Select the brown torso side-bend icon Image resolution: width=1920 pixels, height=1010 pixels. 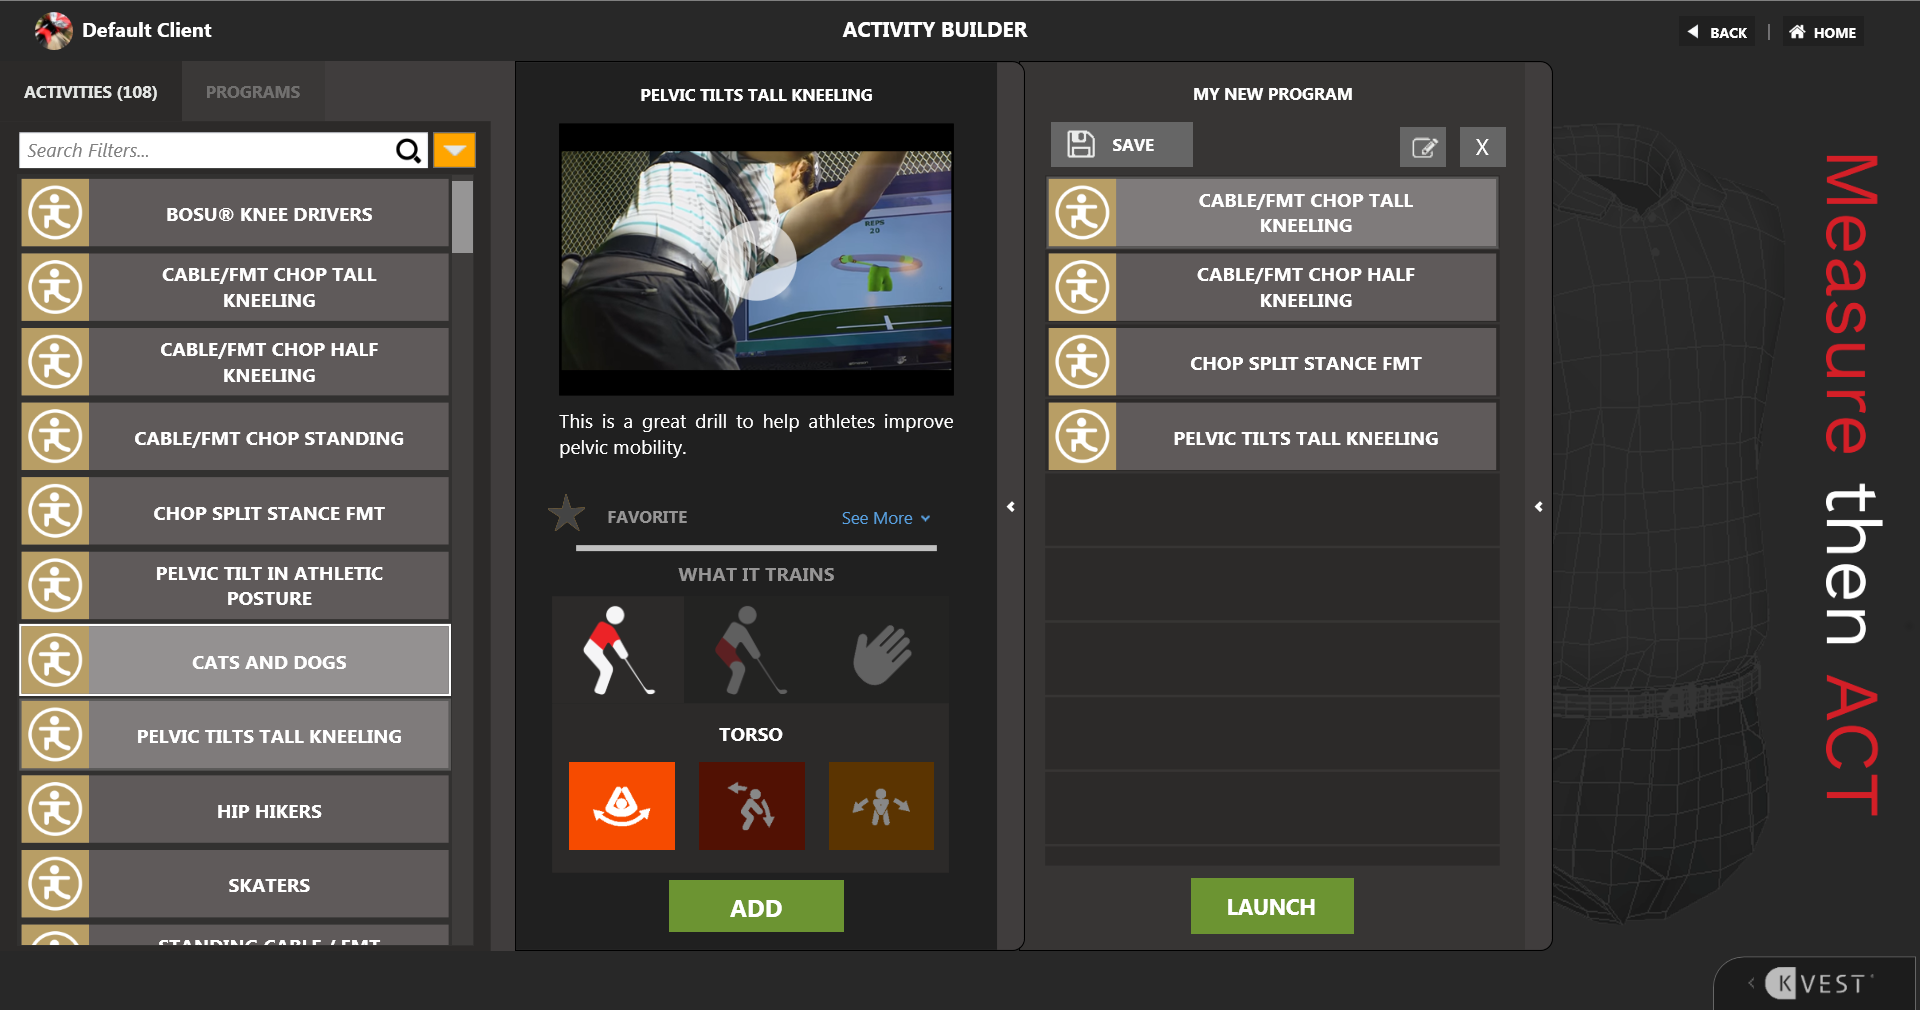tap(880, 806)
